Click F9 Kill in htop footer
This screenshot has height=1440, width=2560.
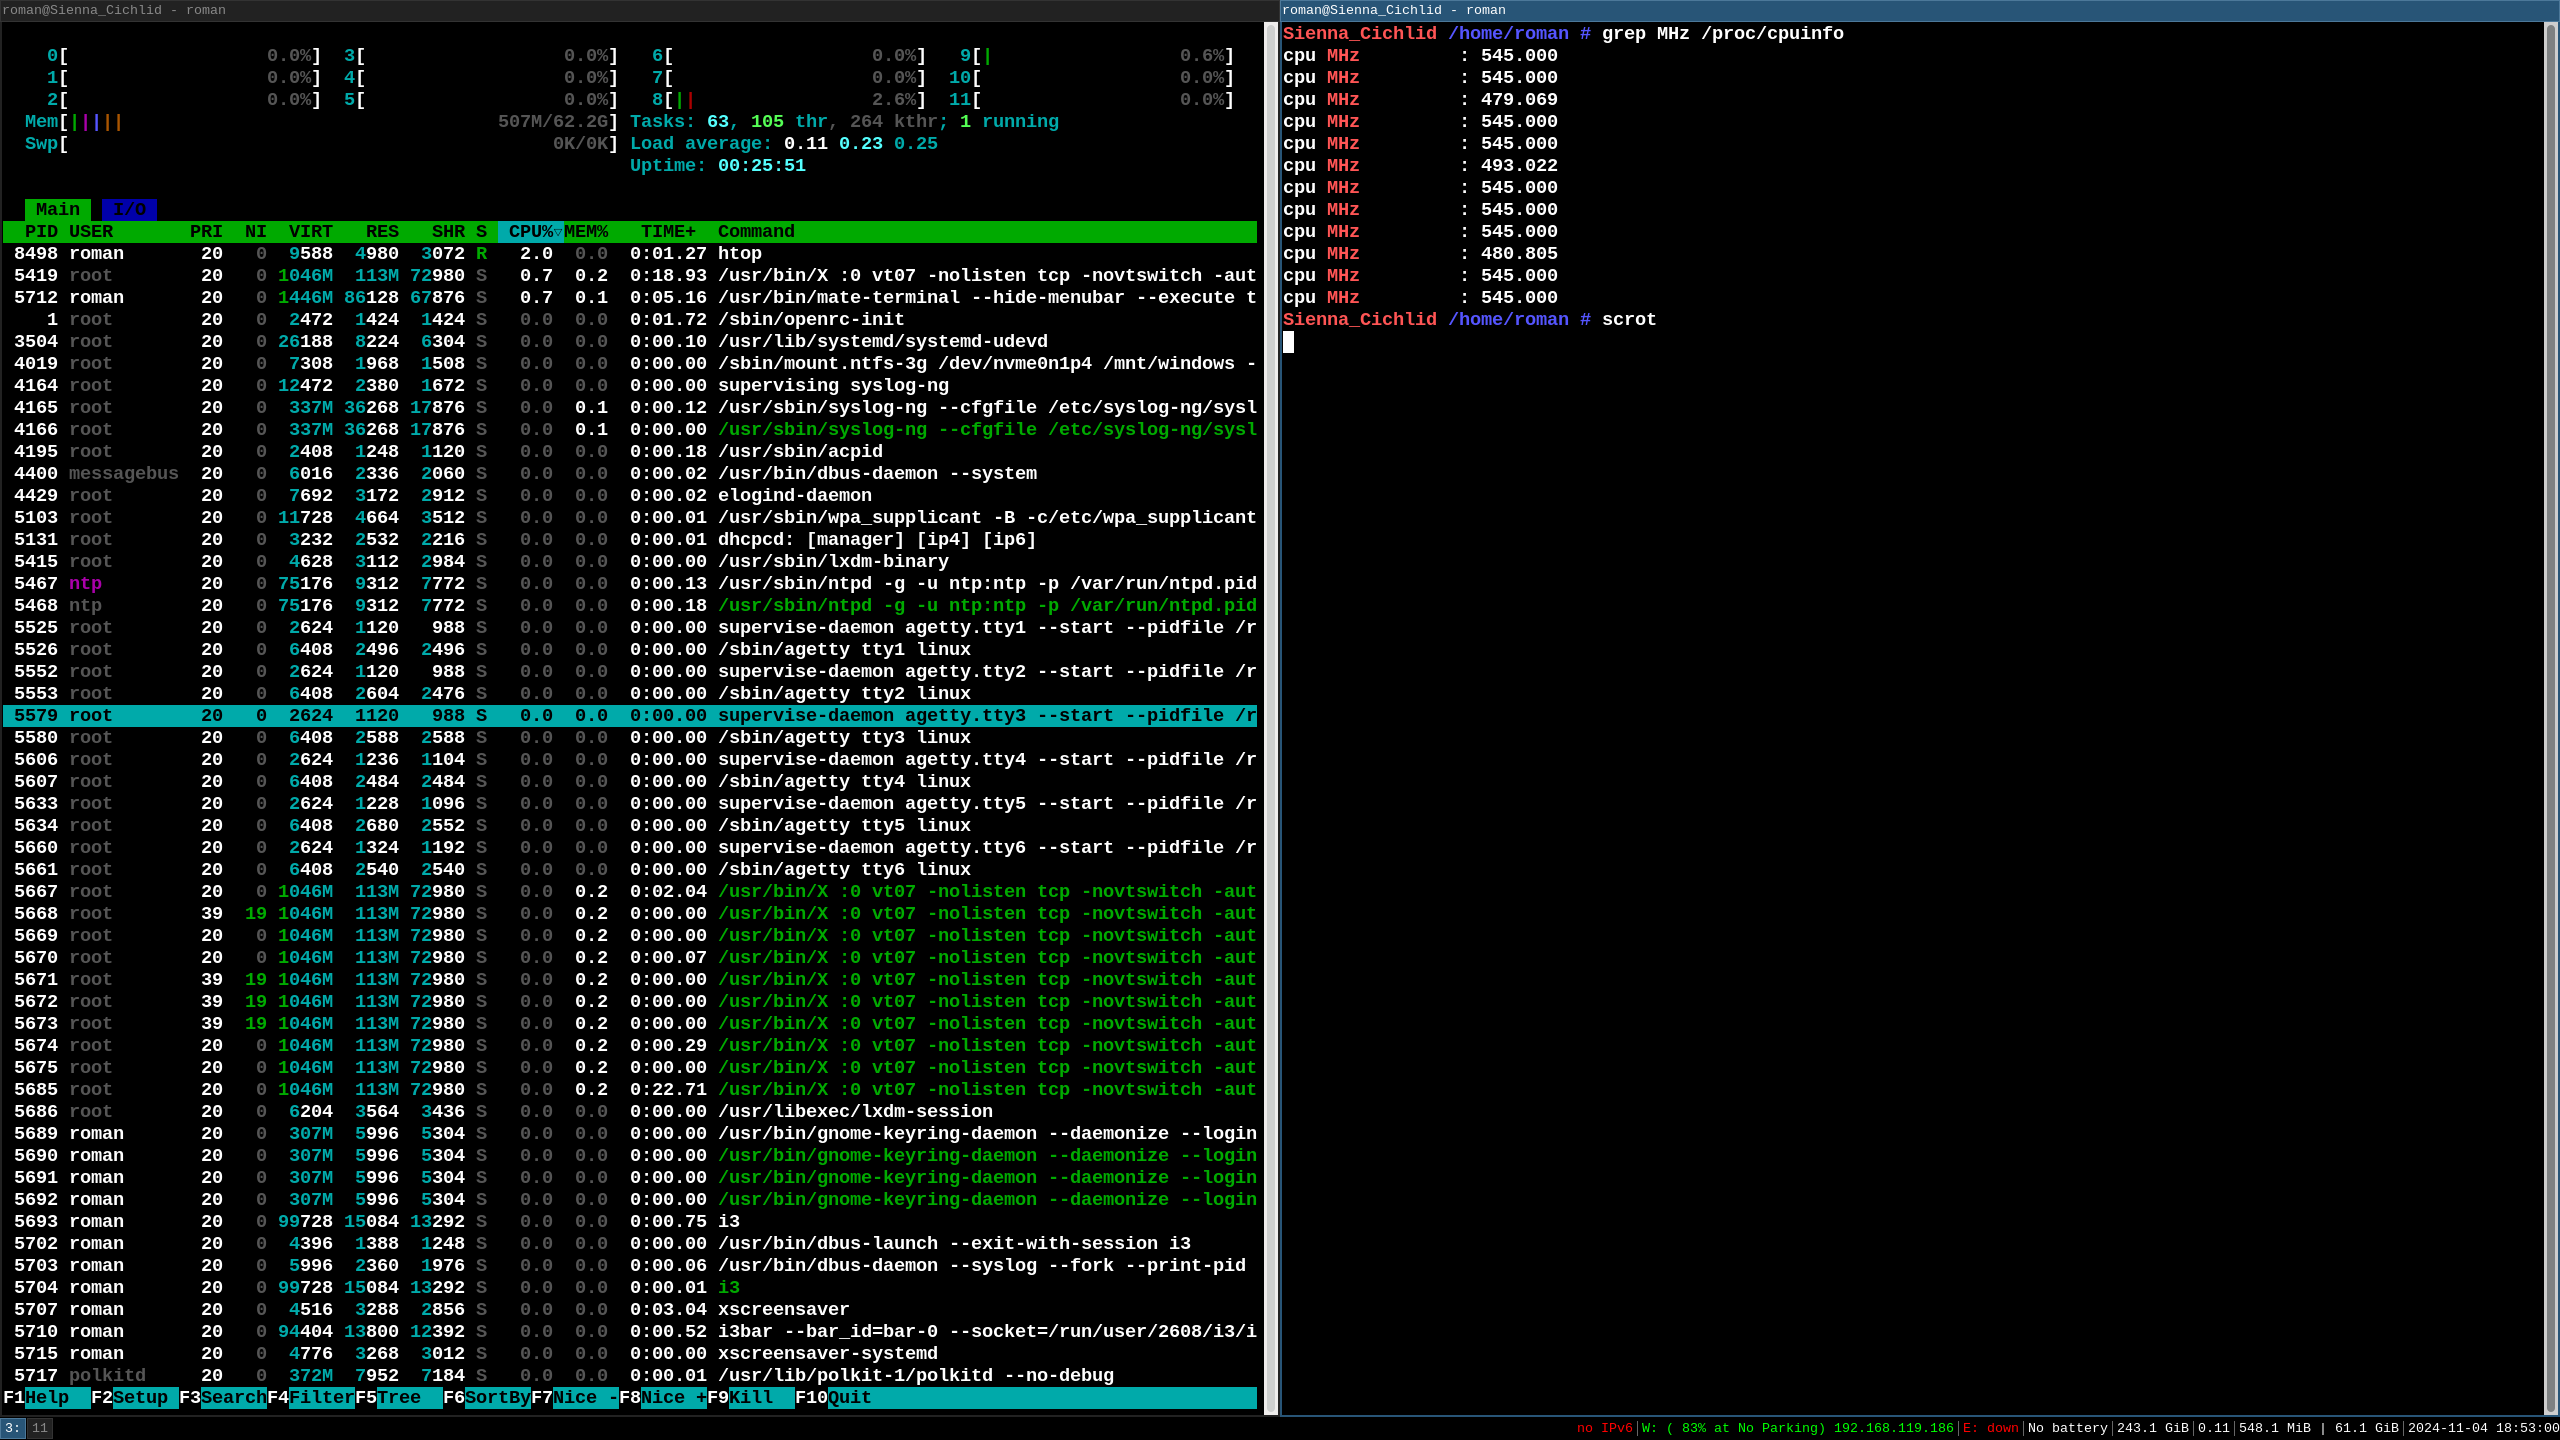point(751,1398)
